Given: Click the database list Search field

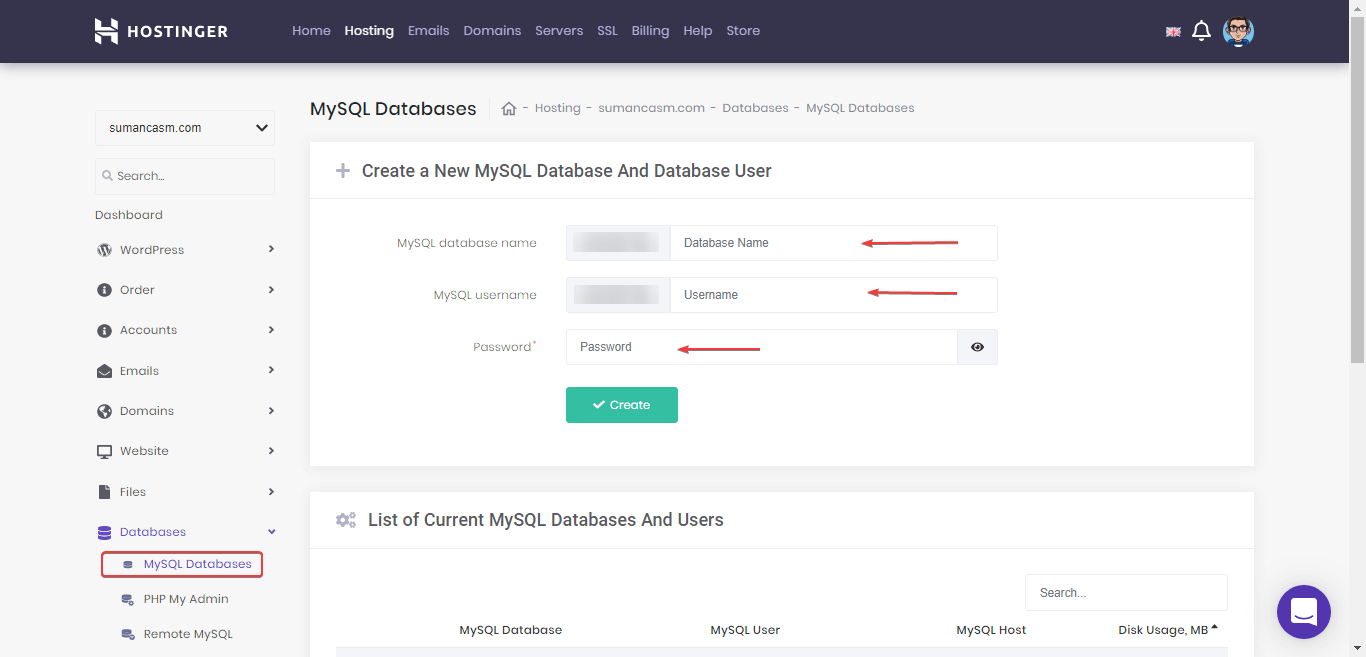Looking at the screenshot, I should (x=1126, y=593).
